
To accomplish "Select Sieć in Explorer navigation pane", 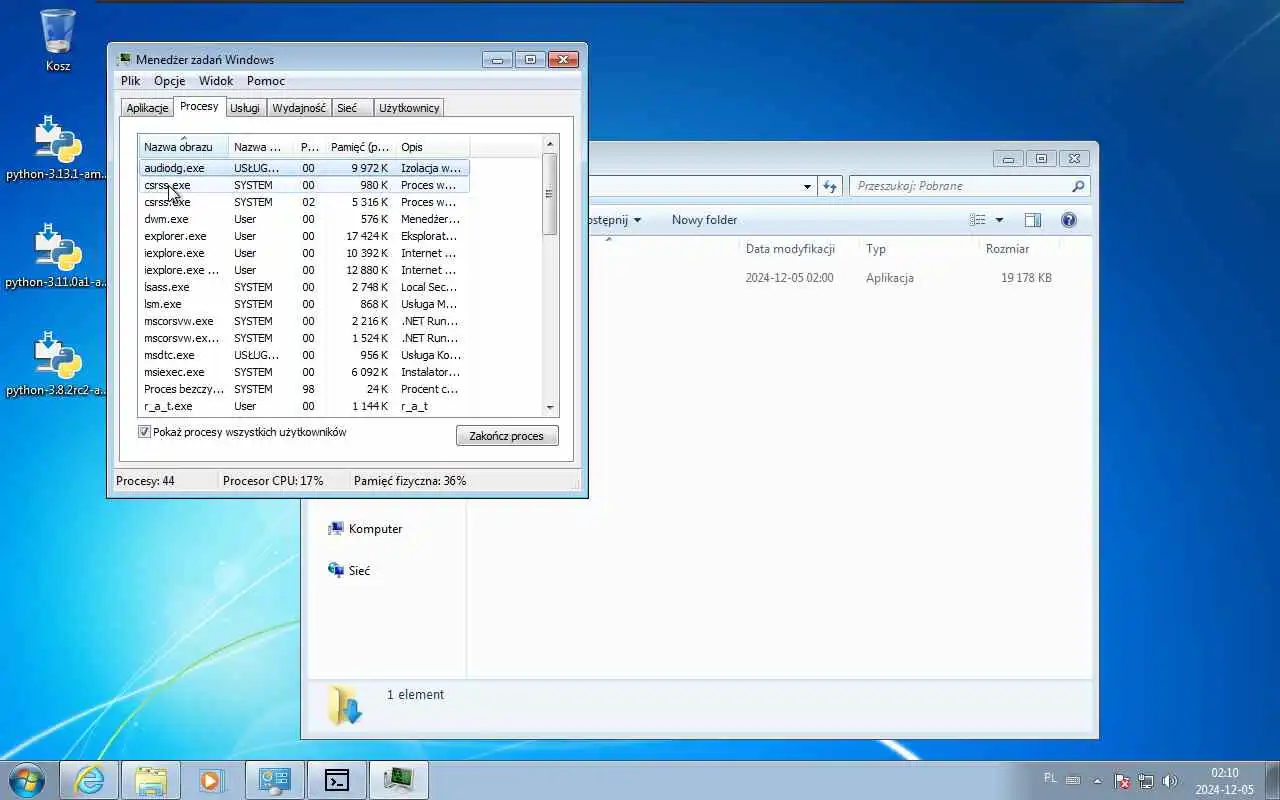I will (x=349, y=570).
